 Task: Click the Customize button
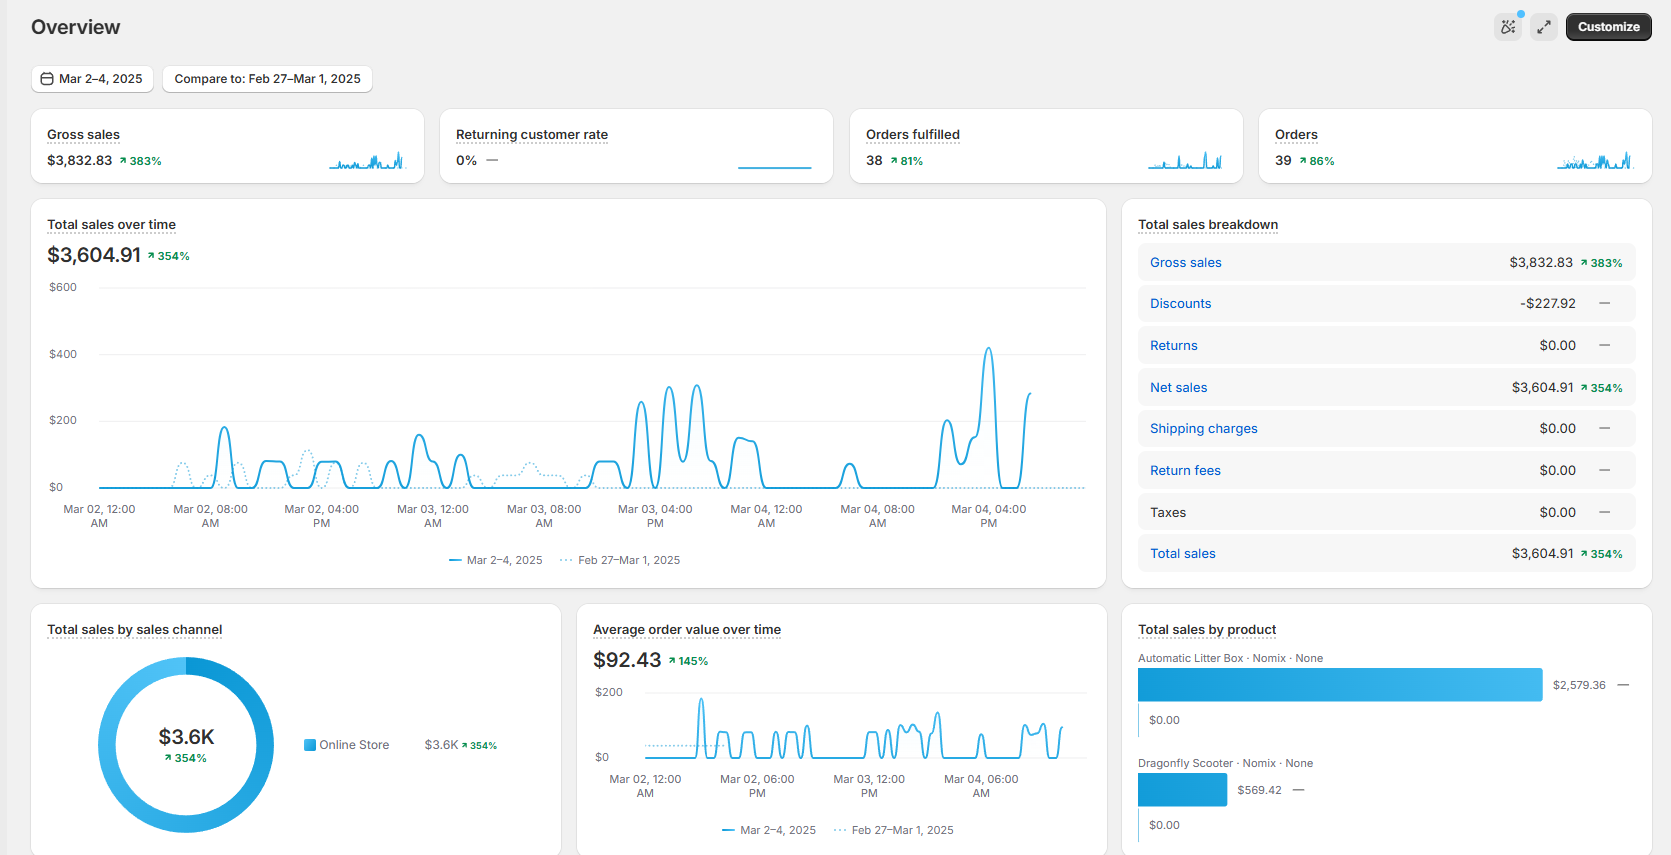coord(1608,27)
